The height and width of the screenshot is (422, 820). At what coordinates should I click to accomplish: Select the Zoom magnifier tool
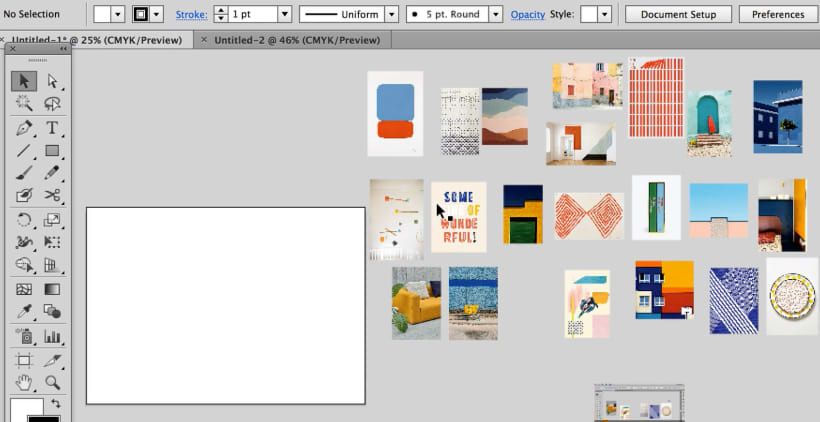coord(52,382)
